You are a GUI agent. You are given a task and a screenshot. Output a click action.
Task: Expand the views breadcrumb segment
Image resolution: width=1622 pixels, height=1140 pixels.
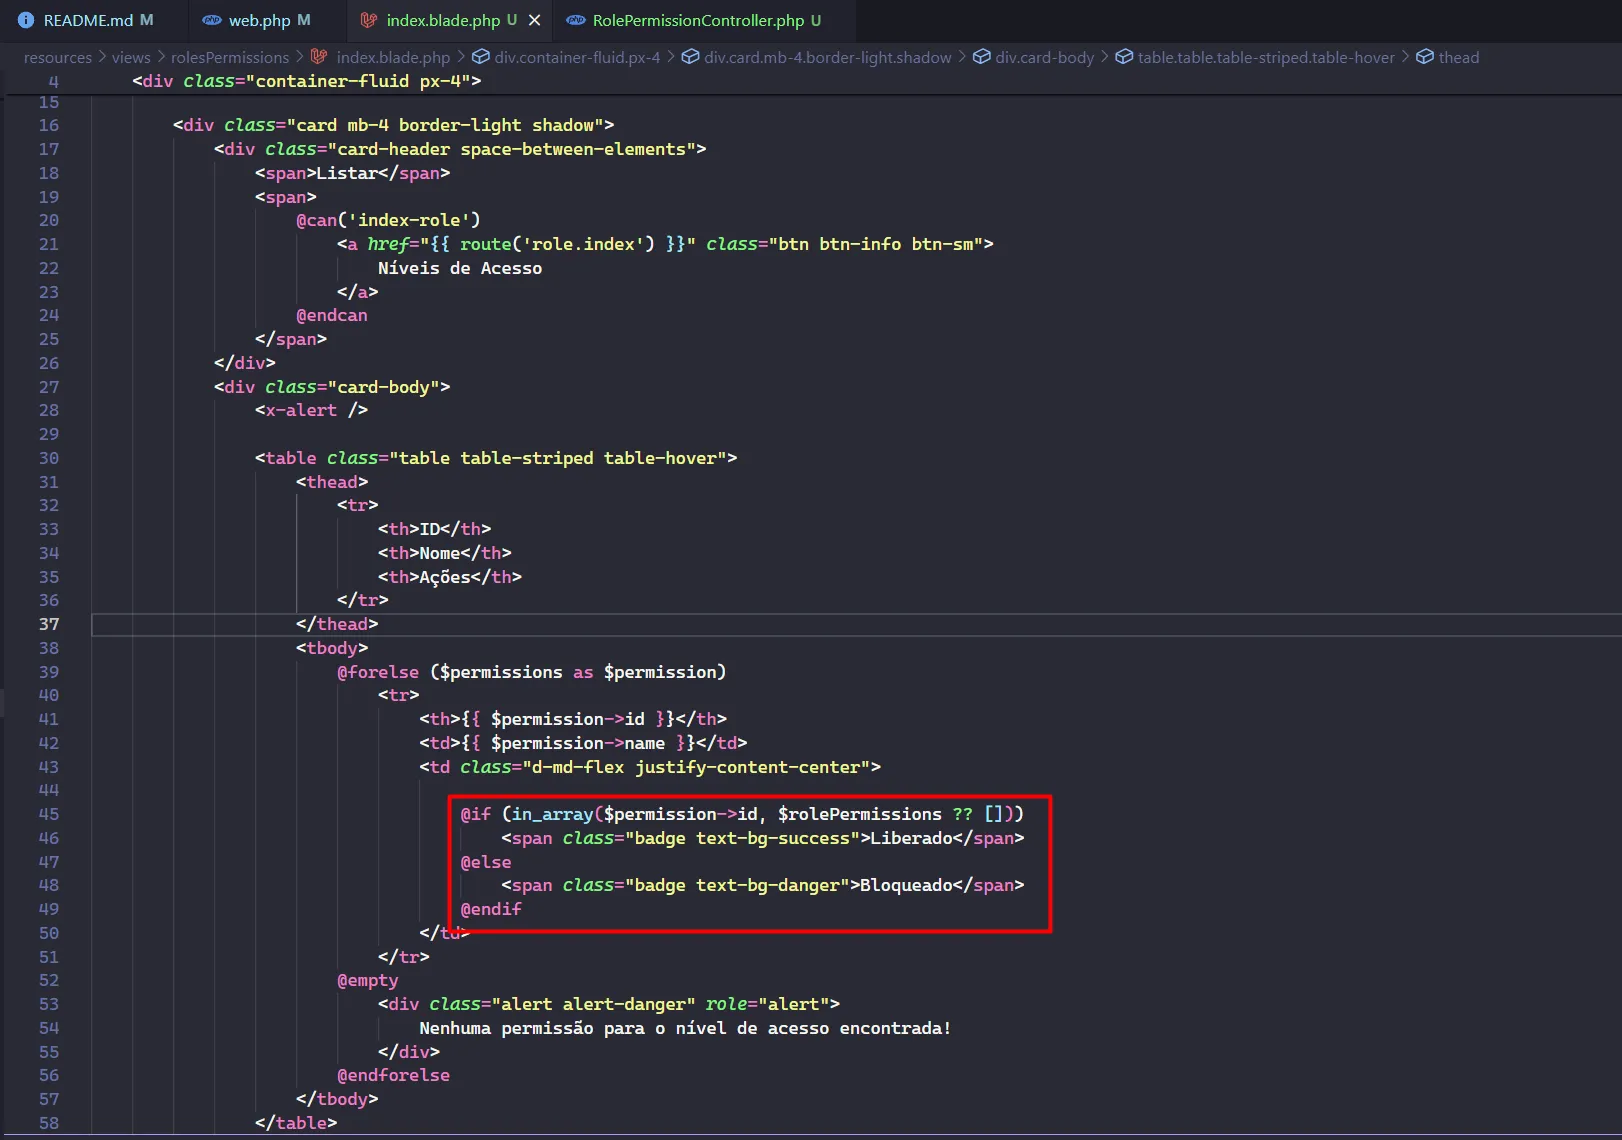point(131,57)
